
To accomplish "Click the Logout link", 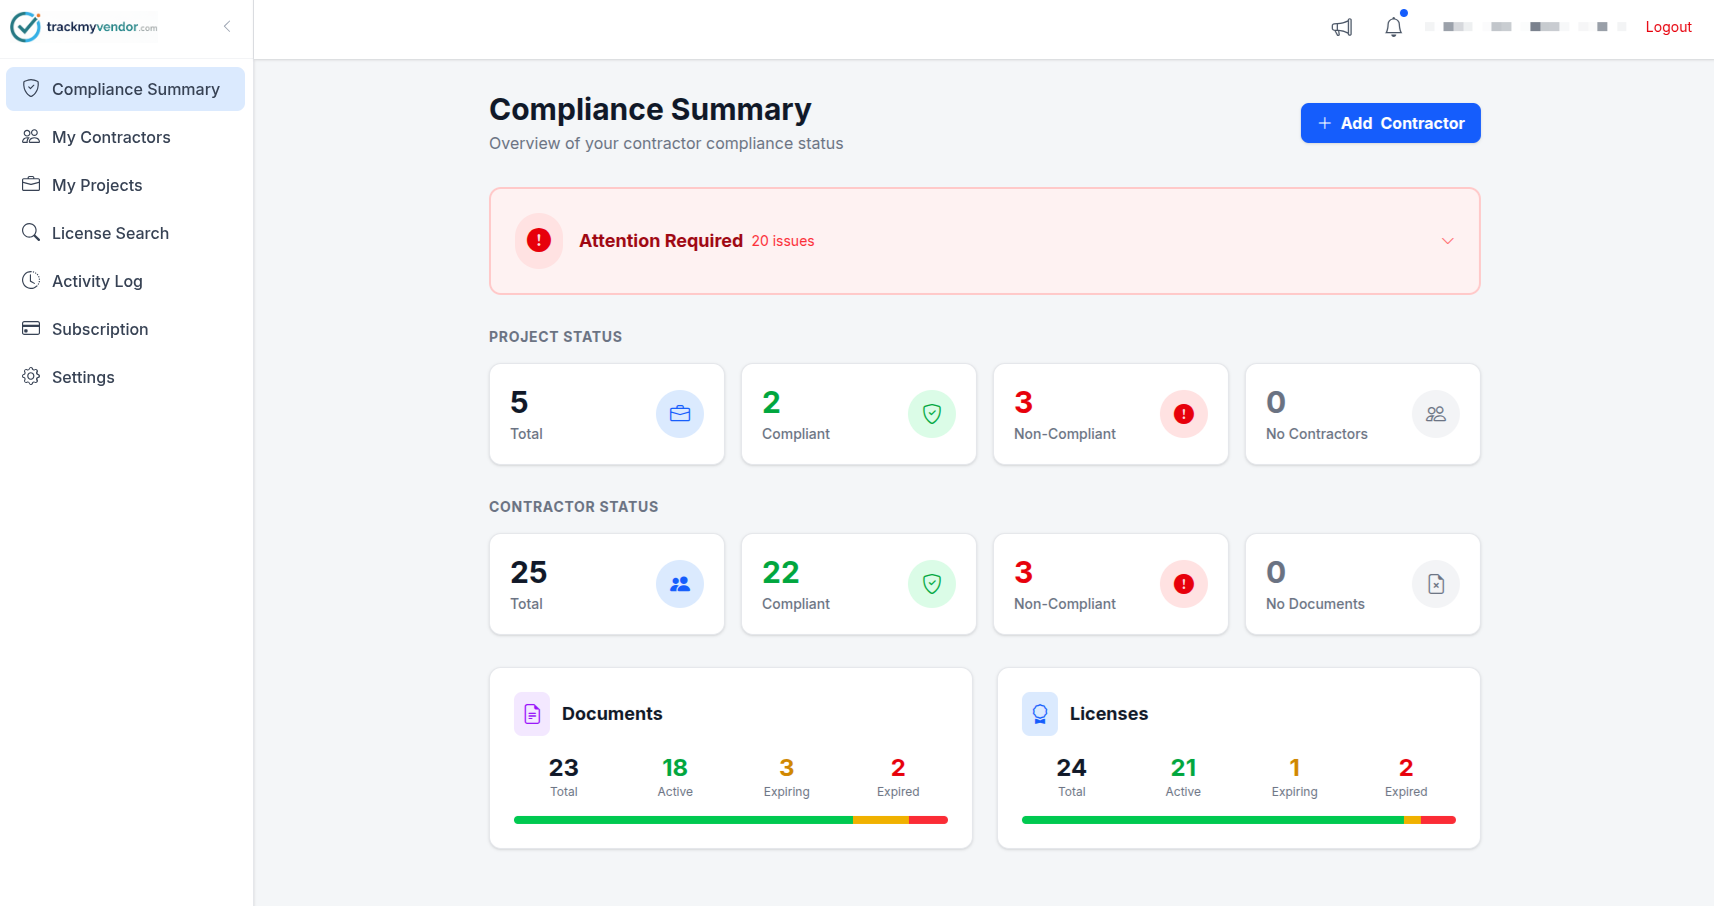I will click(1668, 27).
